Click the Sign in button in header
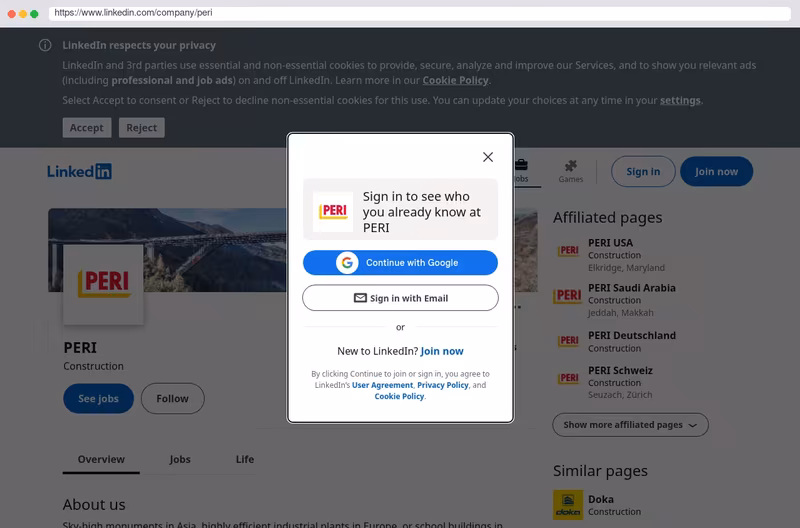This screenshot has height=528, width=800. coord(643,171)
